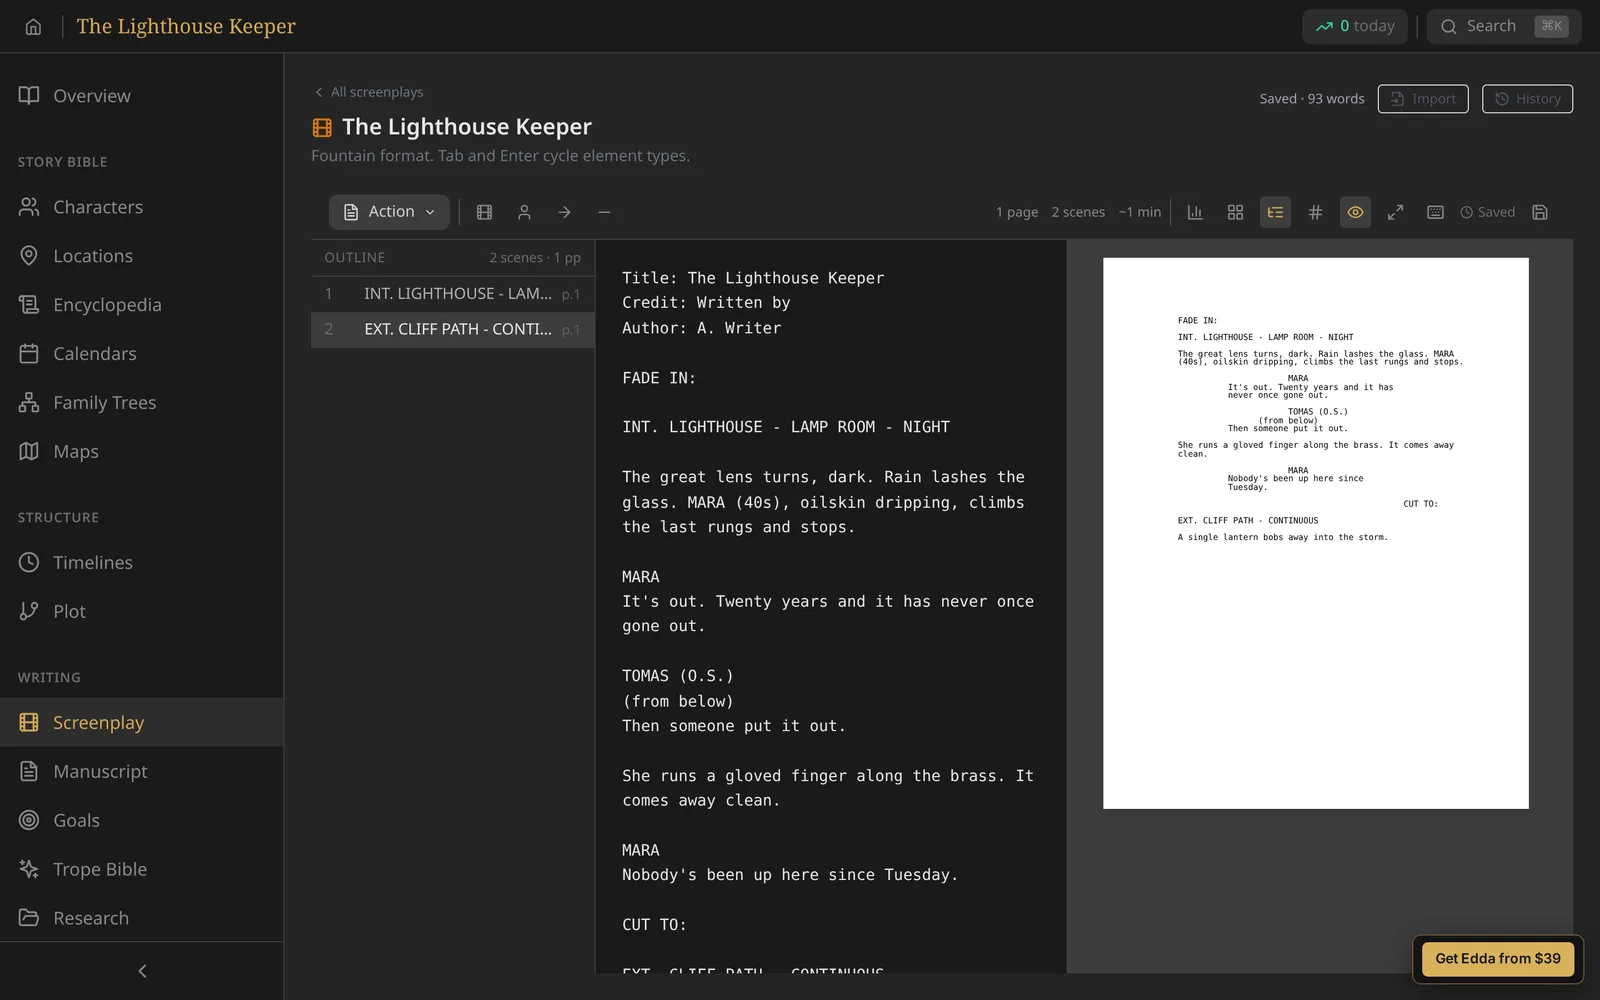Select the Screenplay sidebar item
1600x1000 pixels.
(142, 722)
